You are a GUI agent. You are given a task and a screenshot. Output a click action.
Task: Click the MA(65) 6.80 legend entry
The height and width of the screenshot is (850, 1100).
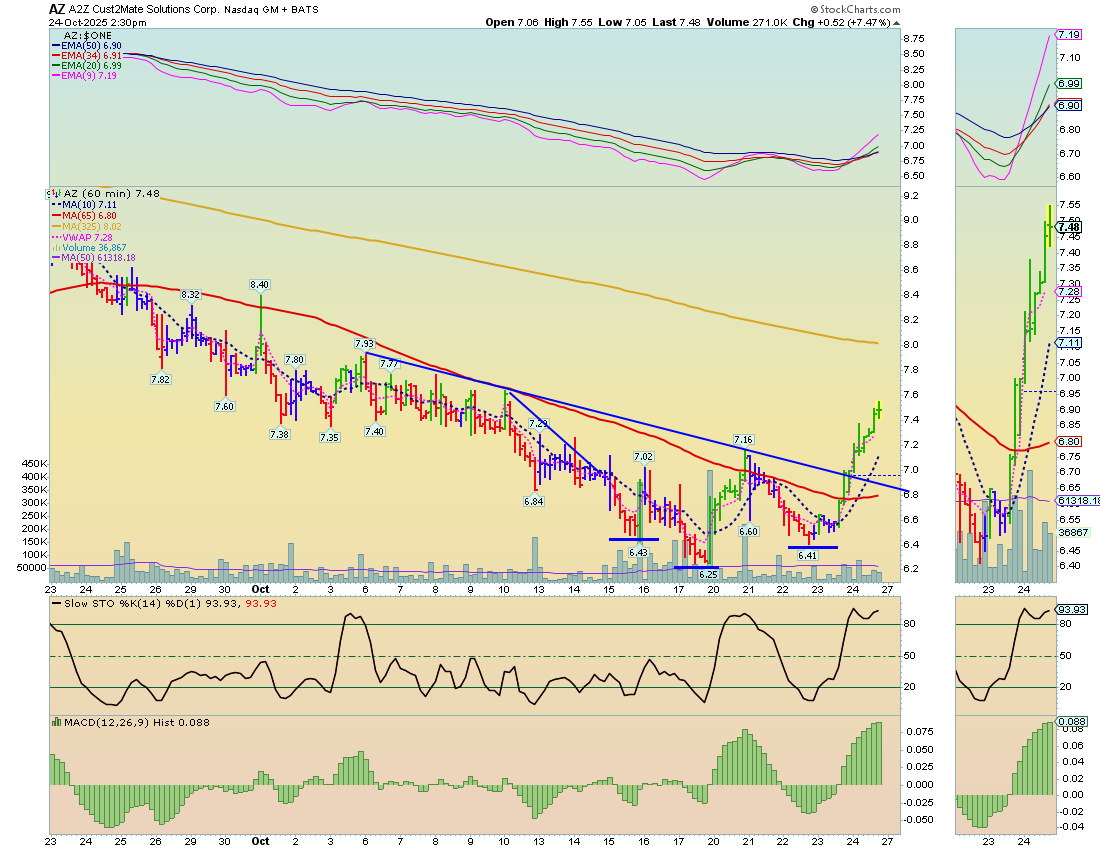tap(89, 215)
